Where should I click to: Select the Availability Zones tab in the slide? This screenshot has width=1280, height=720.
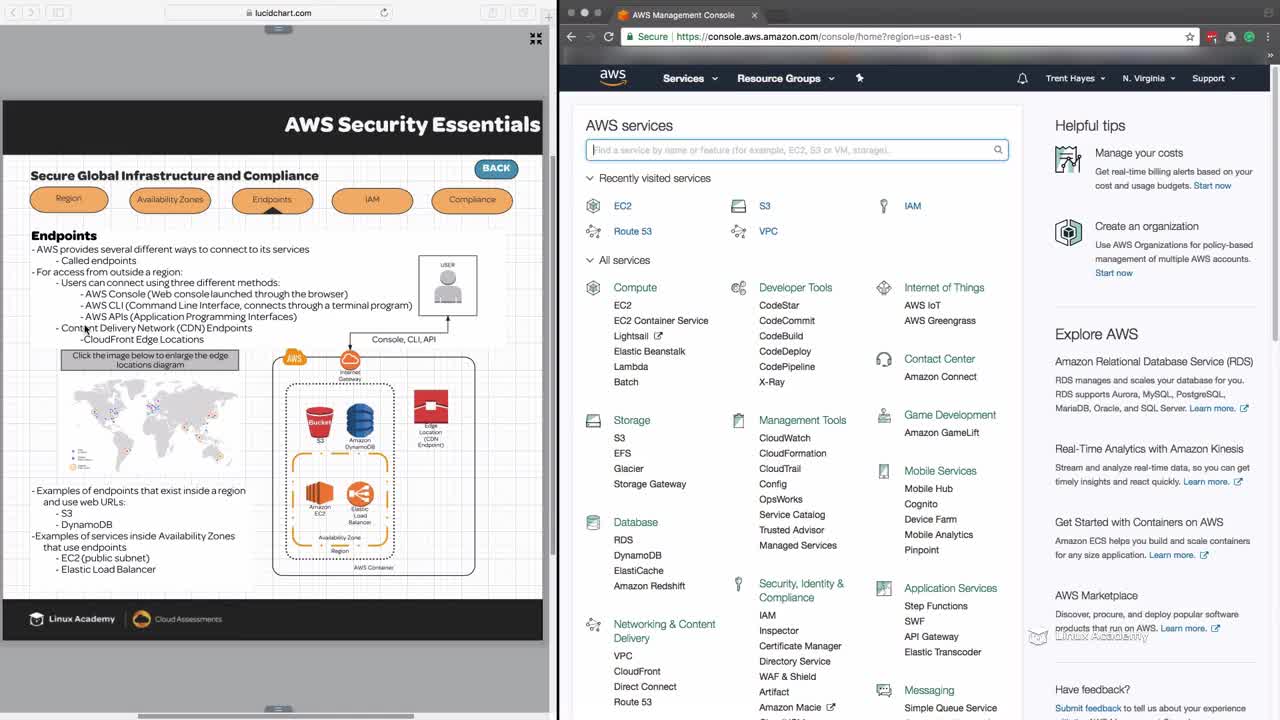(170, 200)
